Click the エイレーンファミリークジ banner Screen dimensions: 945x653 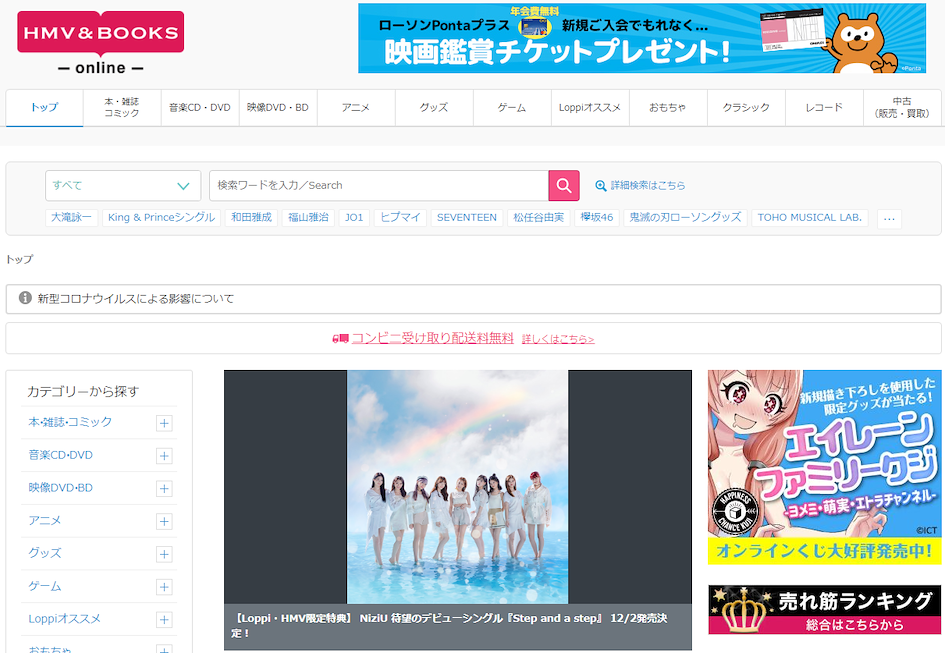point(824,467)
